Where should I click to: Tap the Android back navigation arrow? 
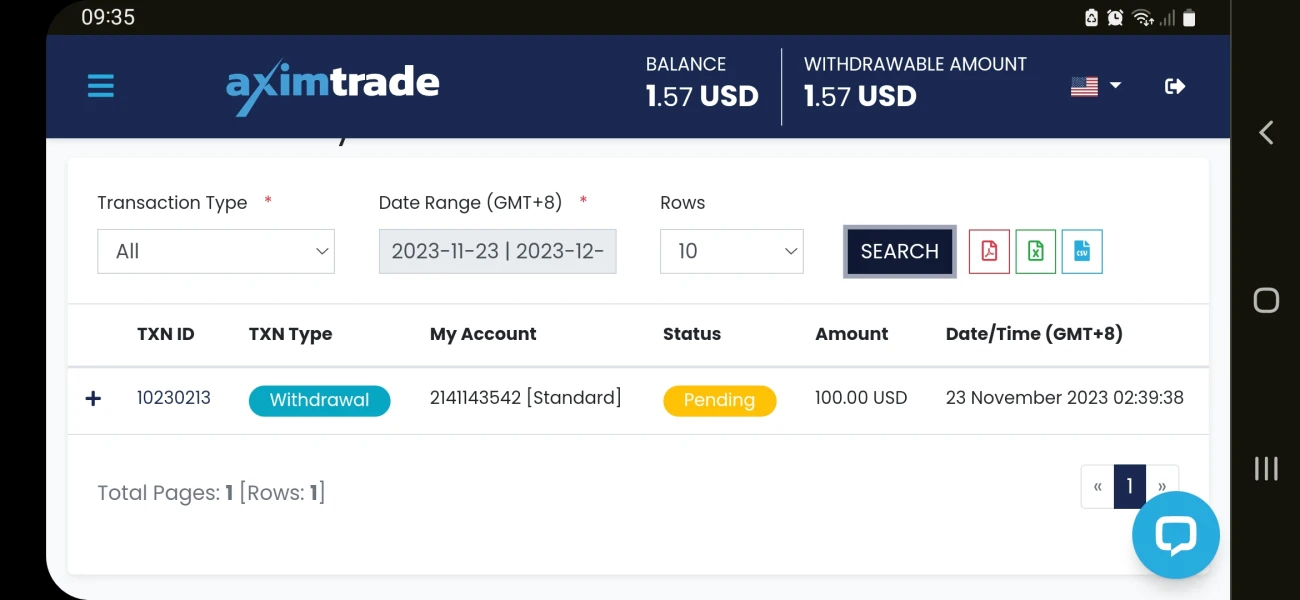tap(1266, 132)
